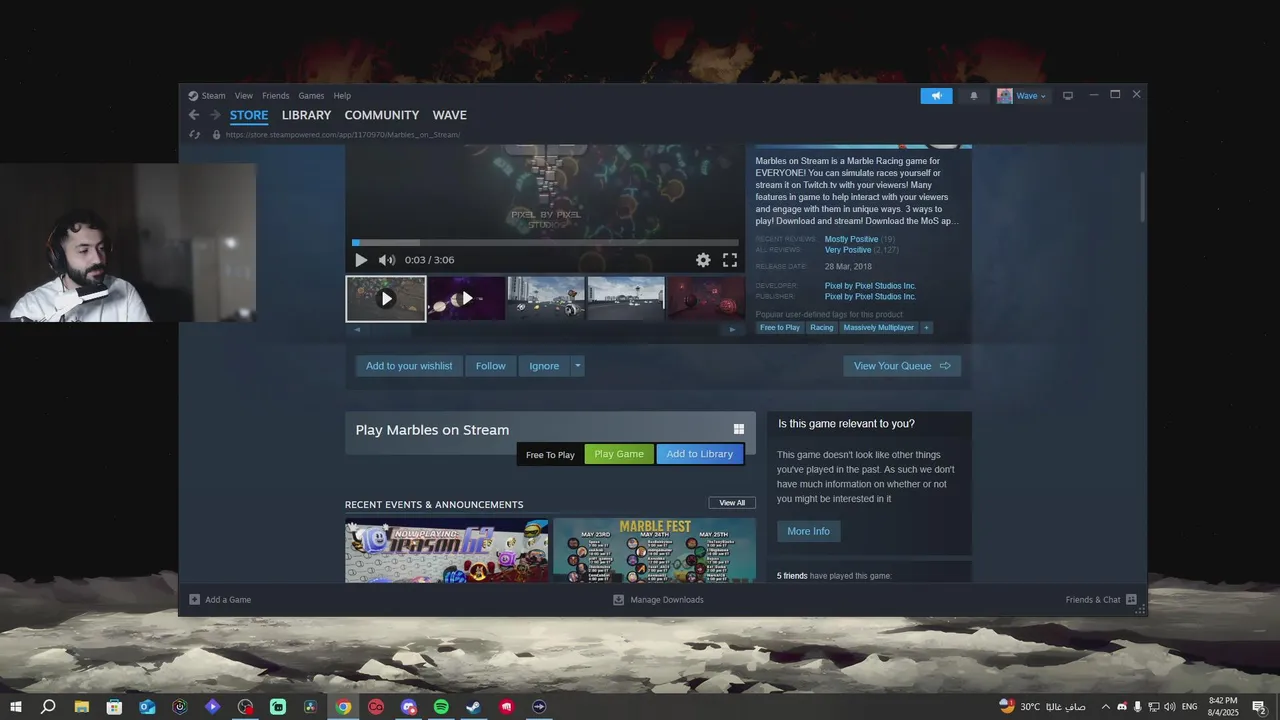Open Manage Downloads

click(x=658, y=600)
